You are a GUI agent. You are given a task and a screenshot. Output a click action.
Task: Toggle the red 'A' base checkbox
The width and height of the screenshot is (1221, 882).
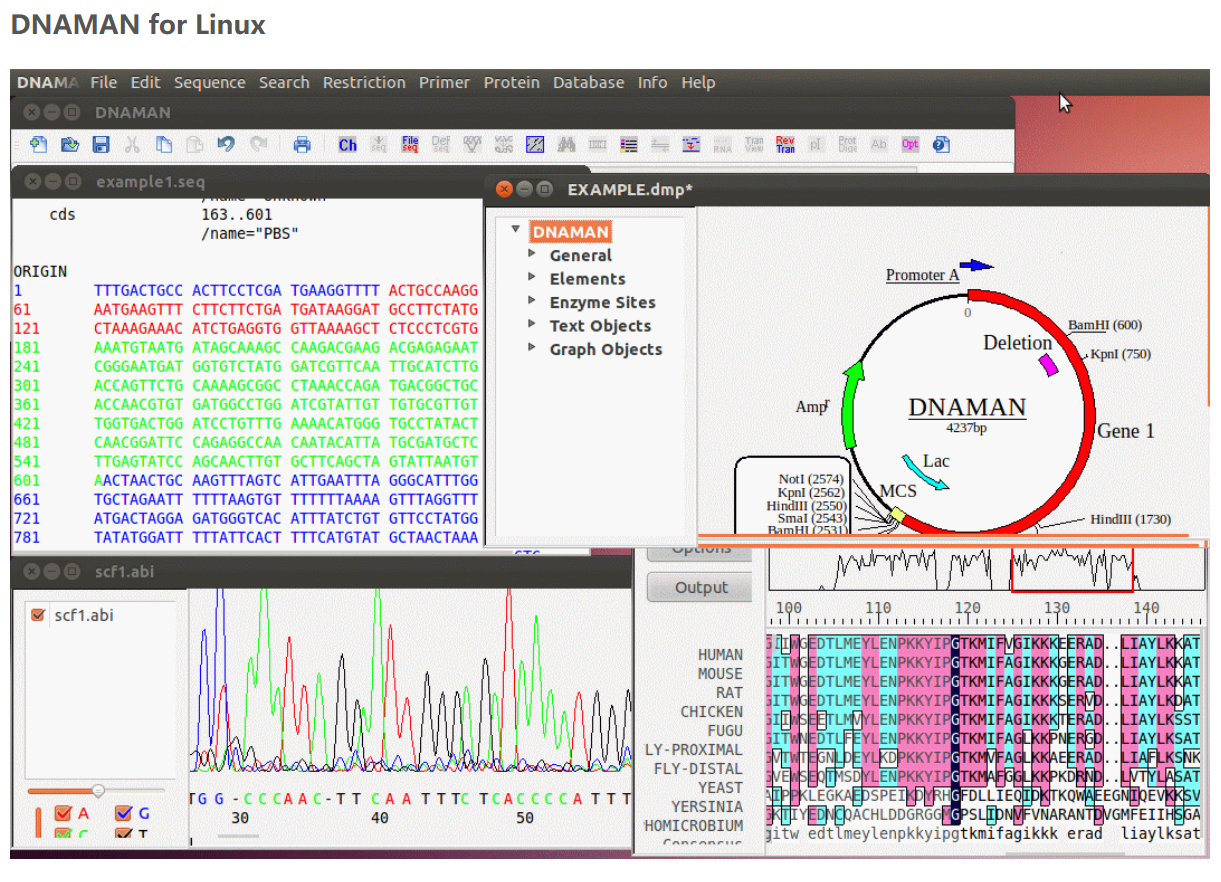click(x=62, y=814)
